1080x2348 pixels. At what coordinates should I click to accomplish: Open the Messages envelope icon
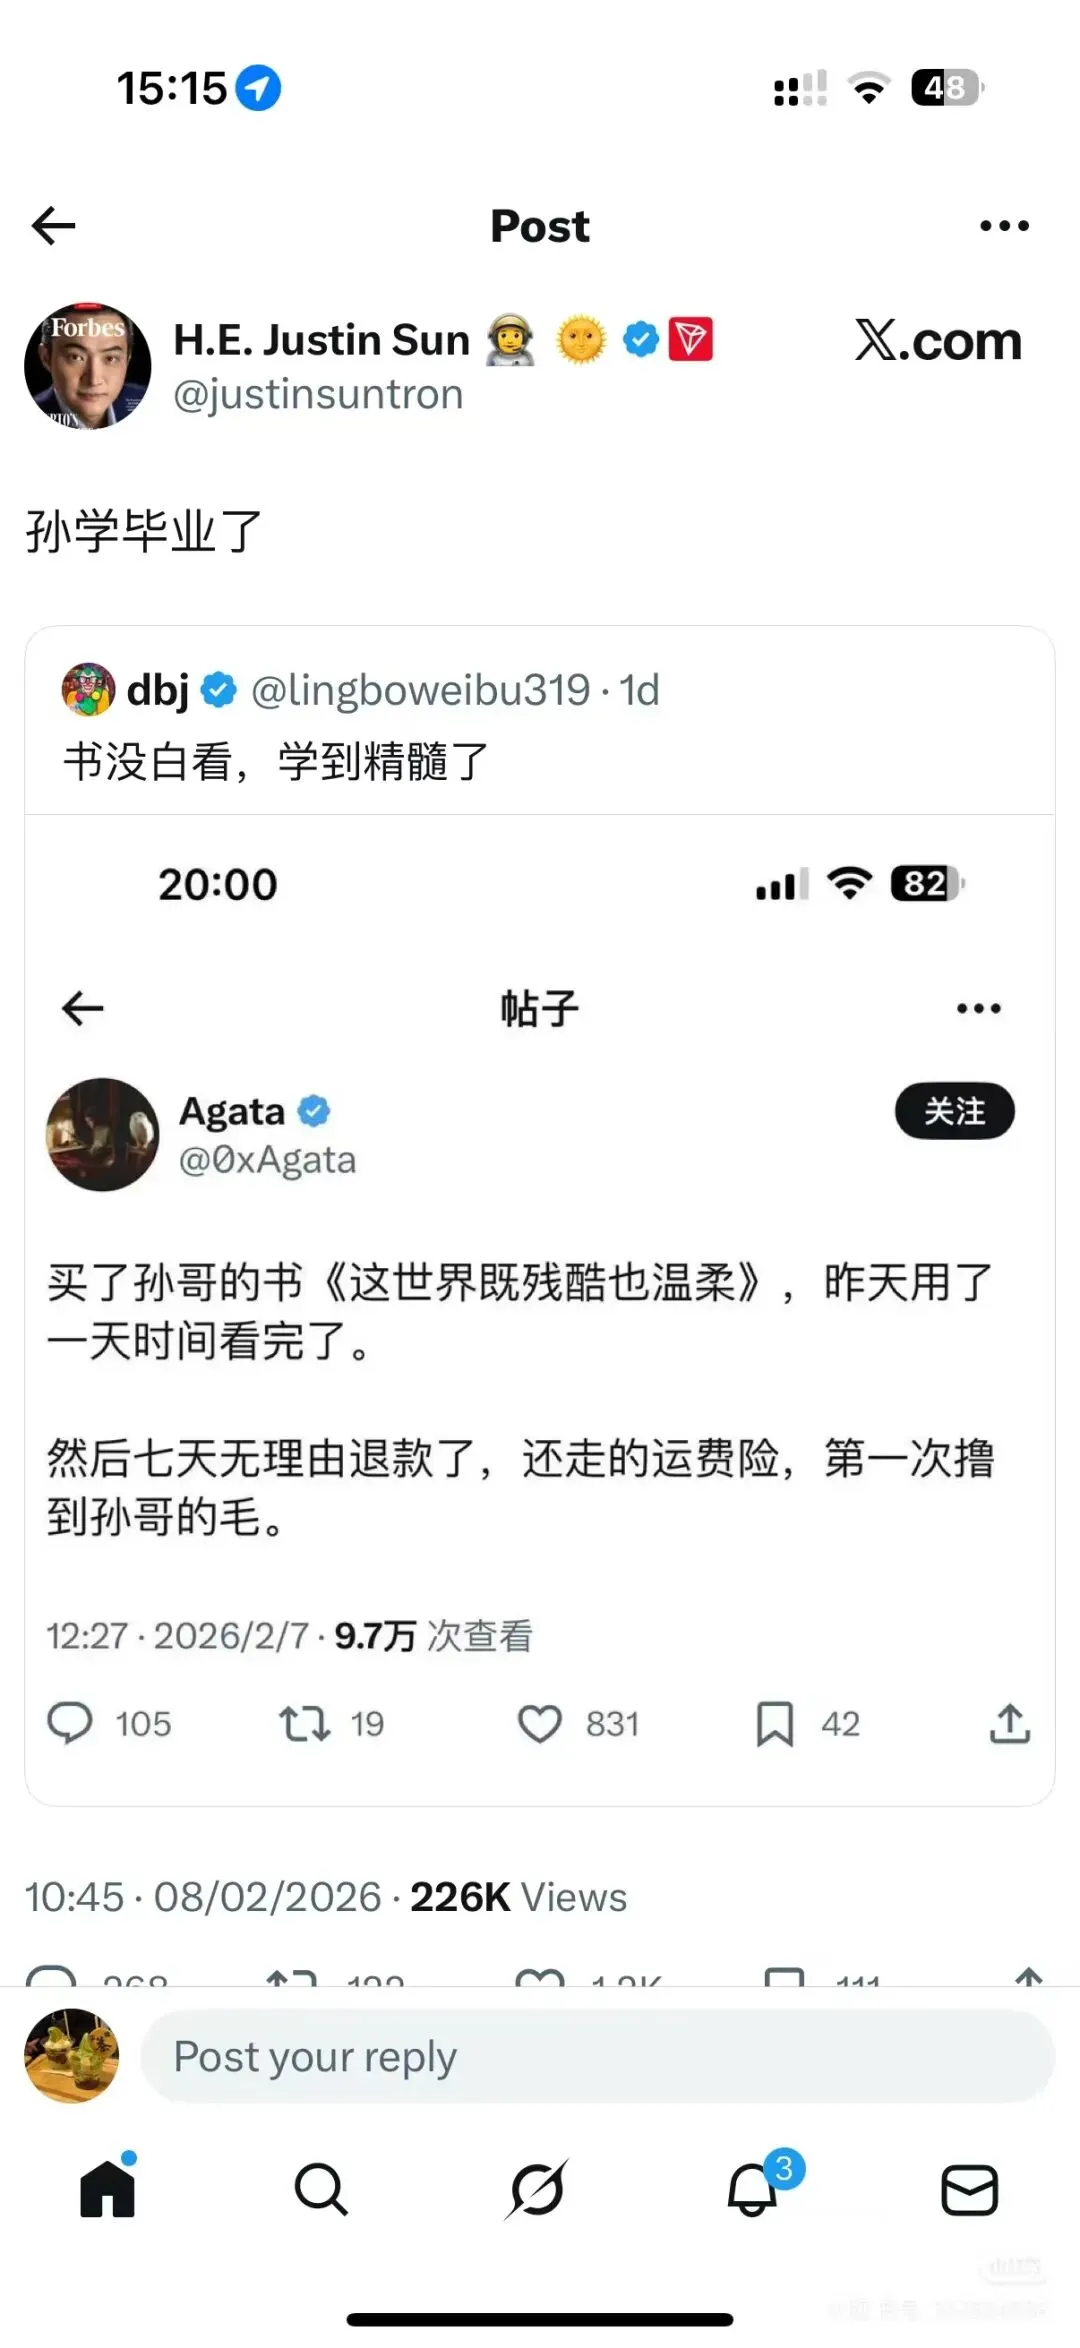[970, 2190]
